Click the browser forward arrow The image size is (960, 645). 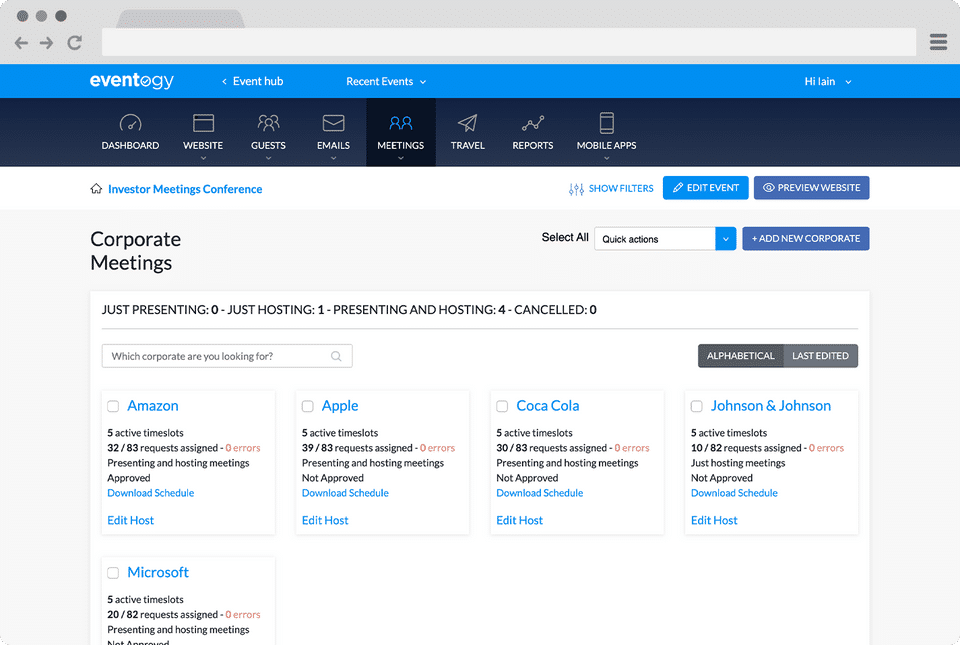tap(47, 43)
